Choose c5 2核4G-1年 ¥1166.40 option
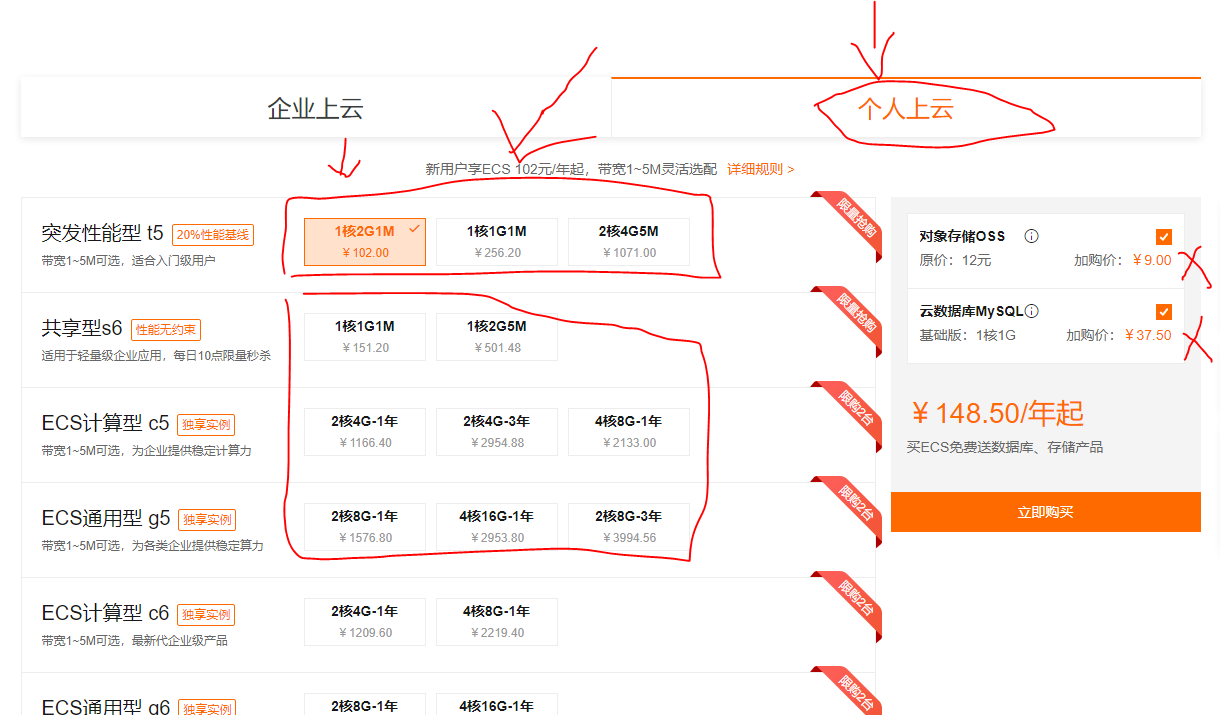The image size is (1220, 715). (x=365, y=432)
